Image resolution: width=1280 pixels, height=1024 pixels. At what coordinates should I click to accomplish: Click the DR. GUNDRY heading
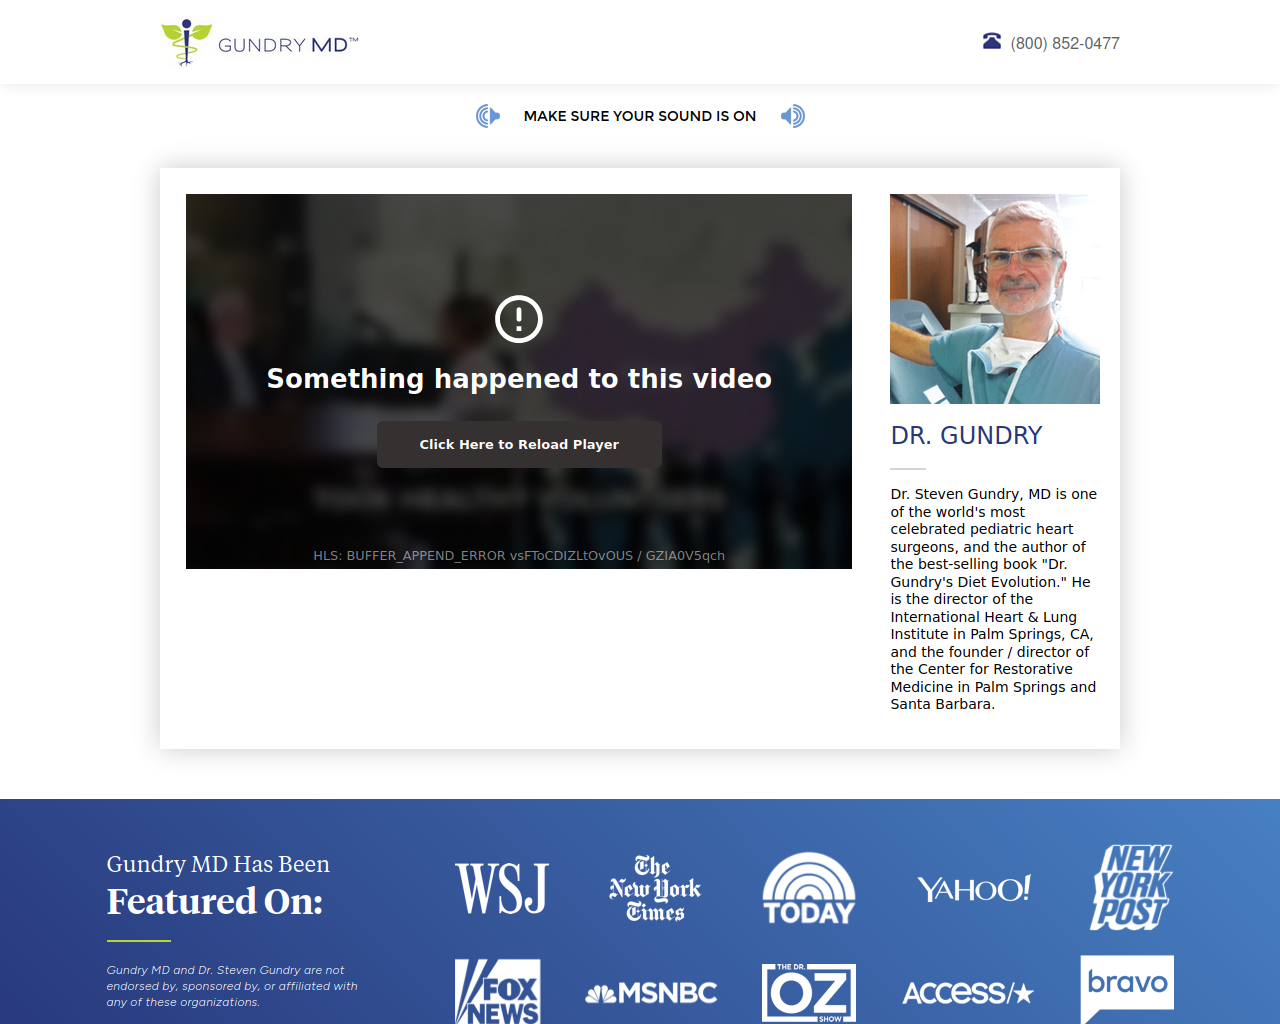pyautogui.click(x=967, y=435)
